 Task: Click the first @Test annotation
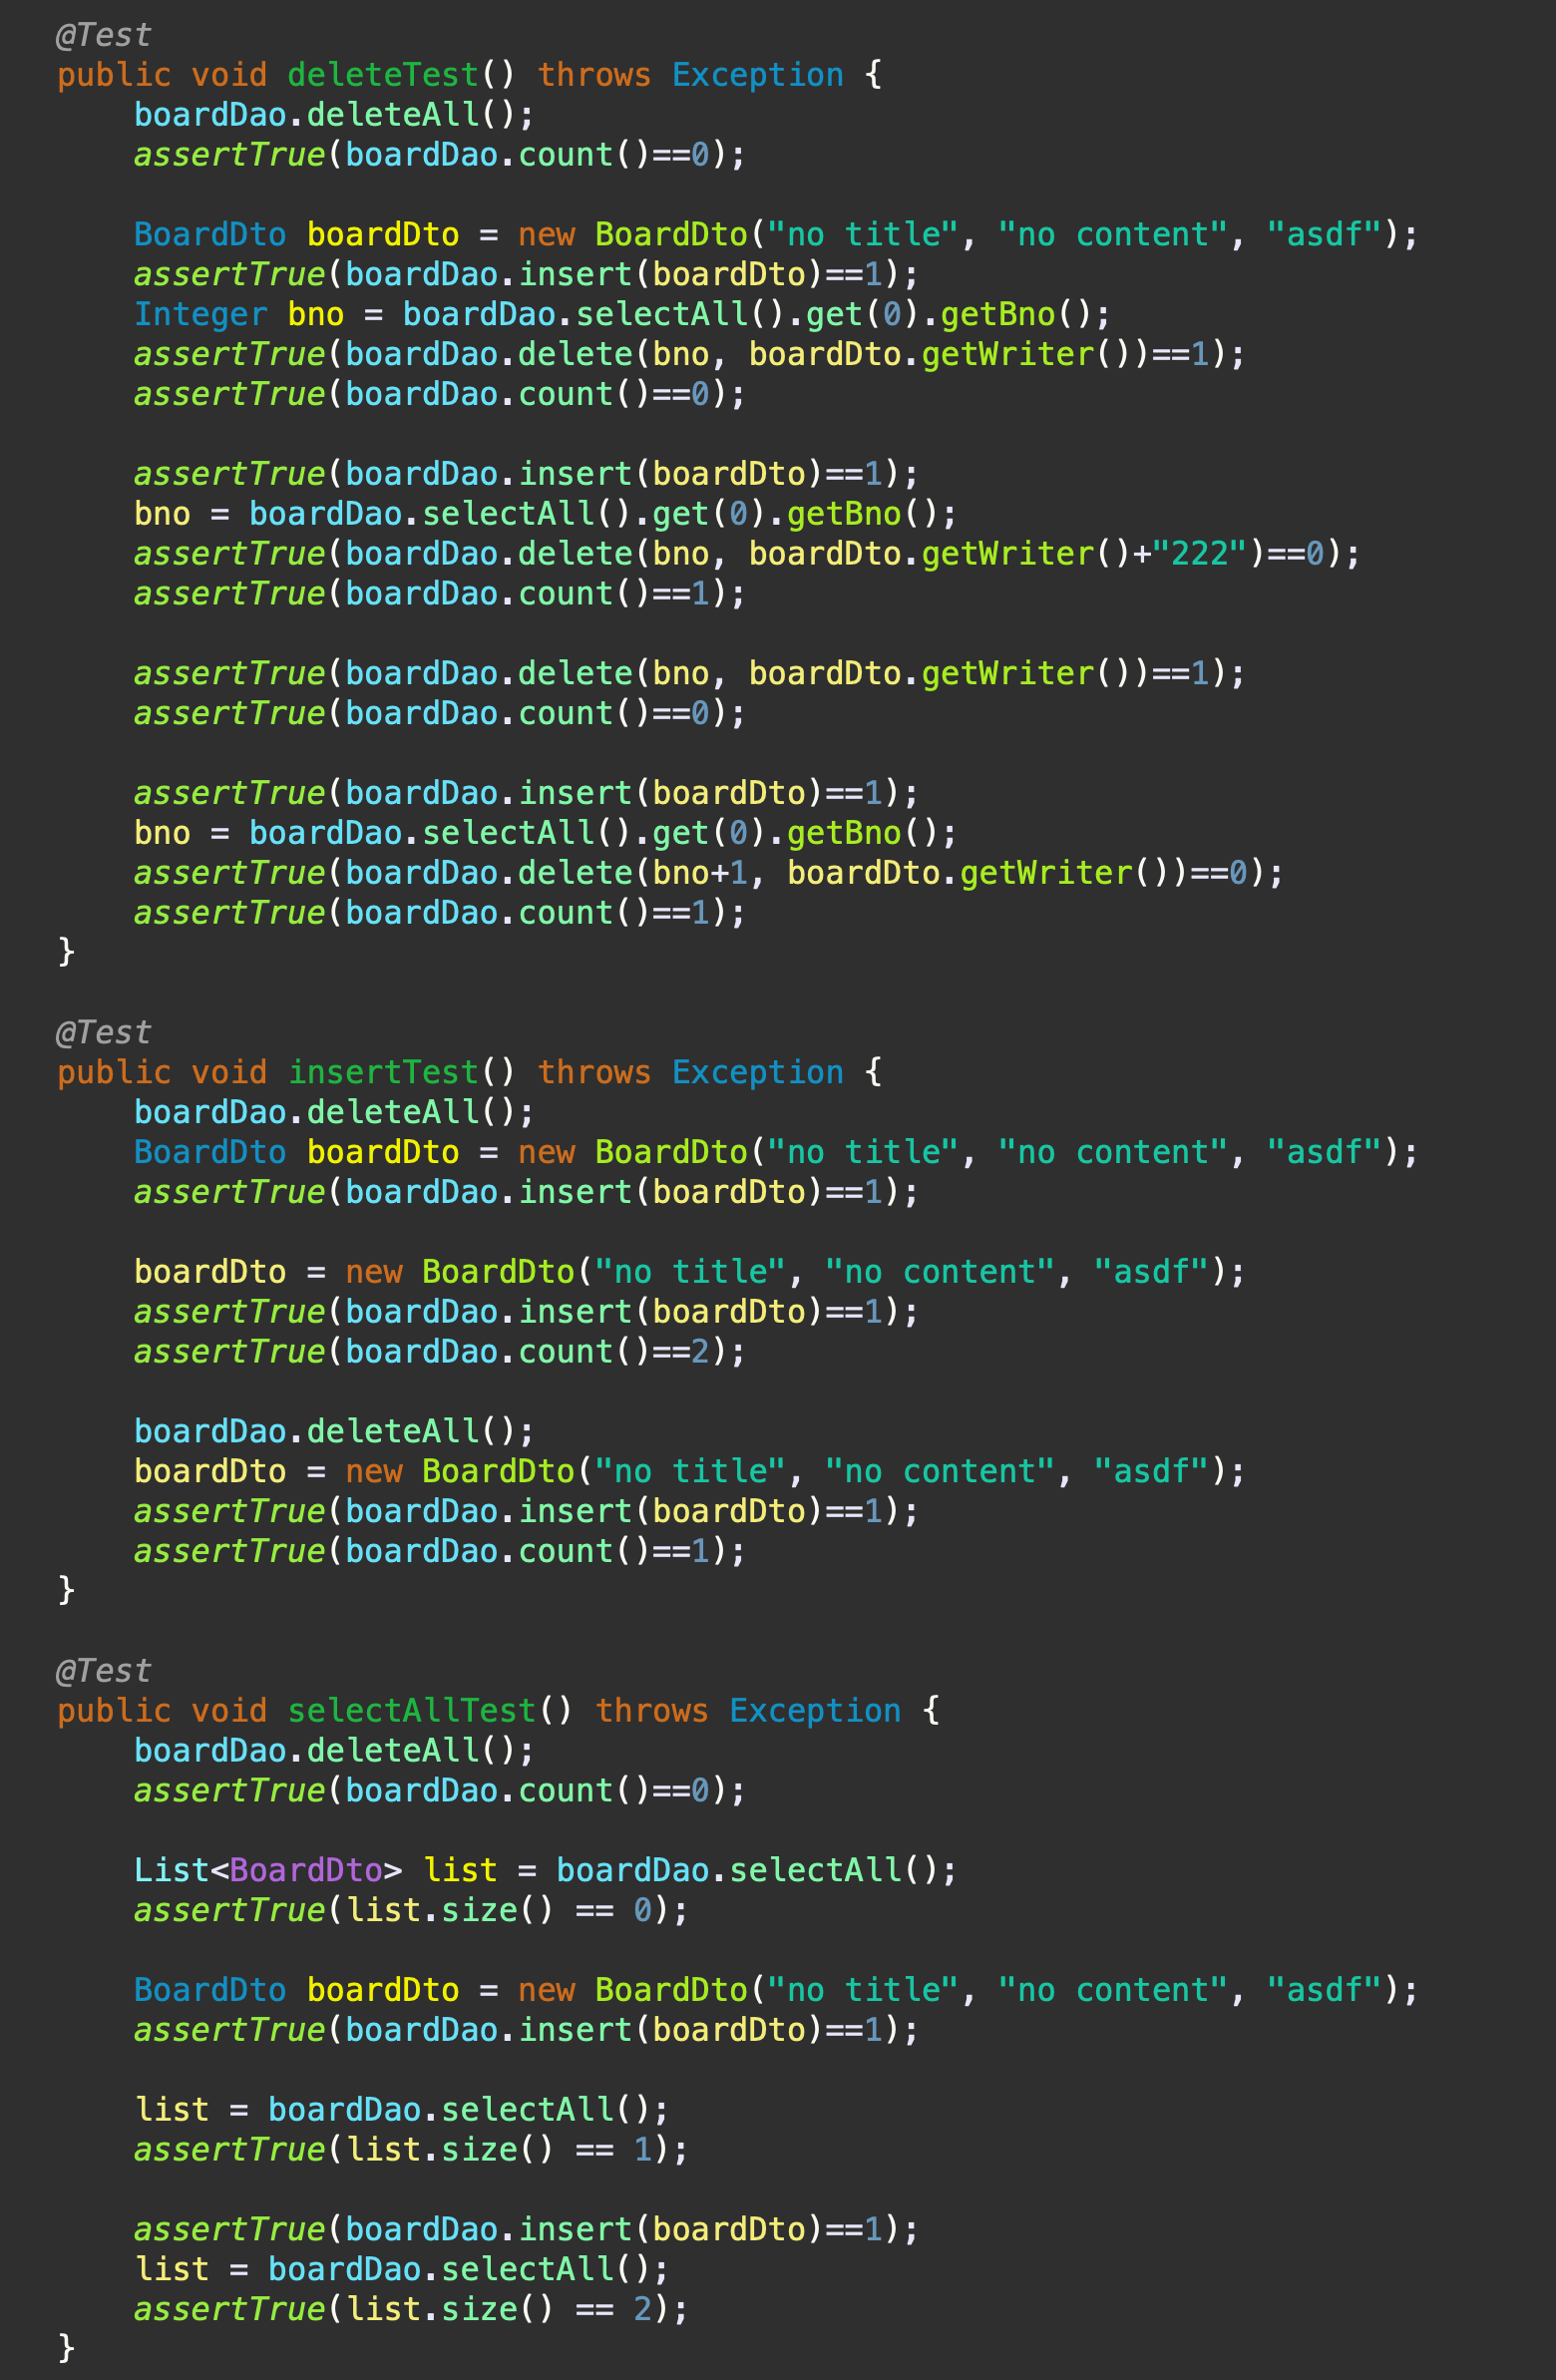104,35
